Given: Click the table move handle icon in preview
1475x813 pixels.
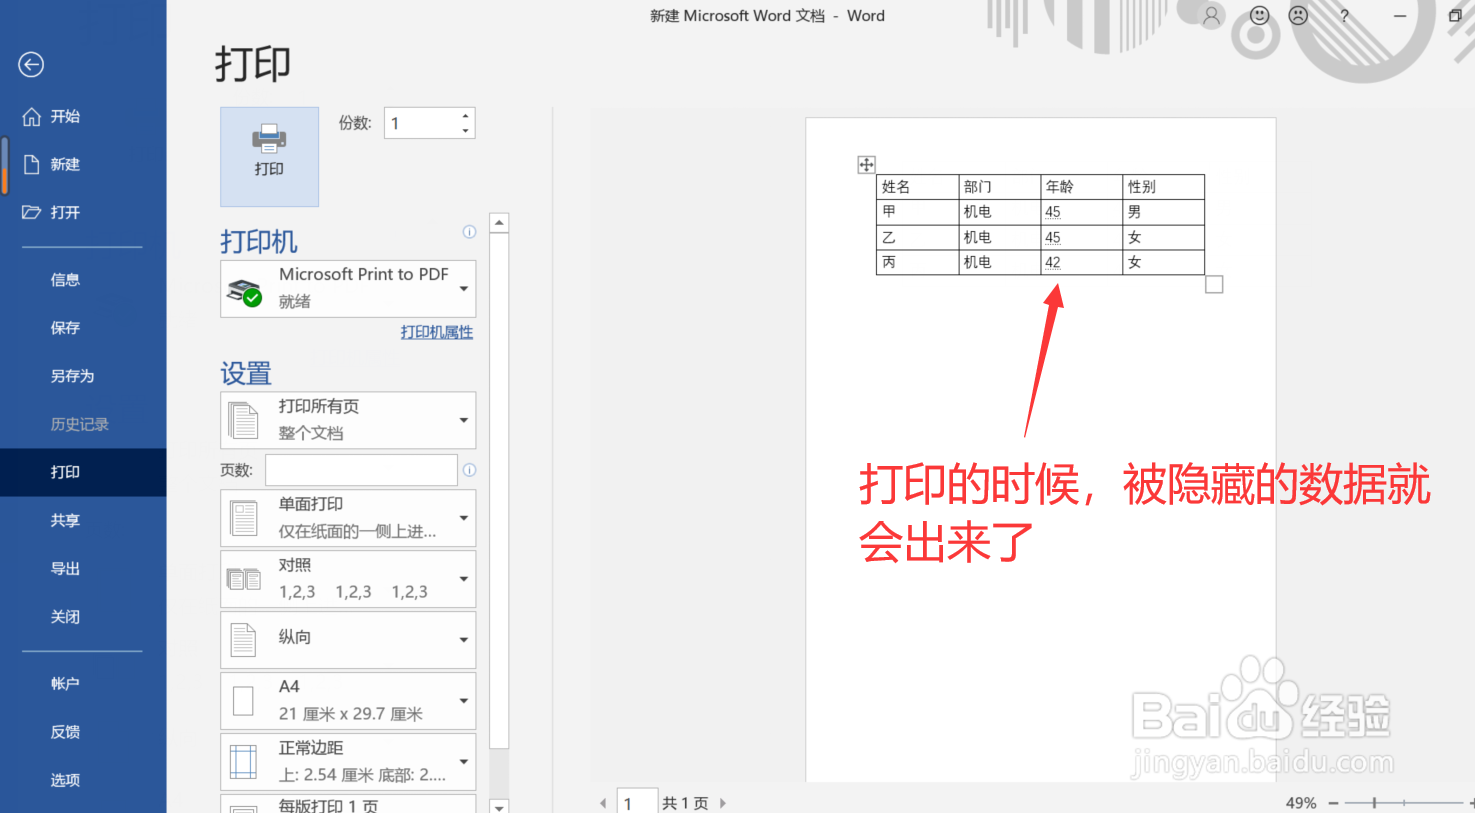Looking at the screenshot, I should (x=866, y=165).
